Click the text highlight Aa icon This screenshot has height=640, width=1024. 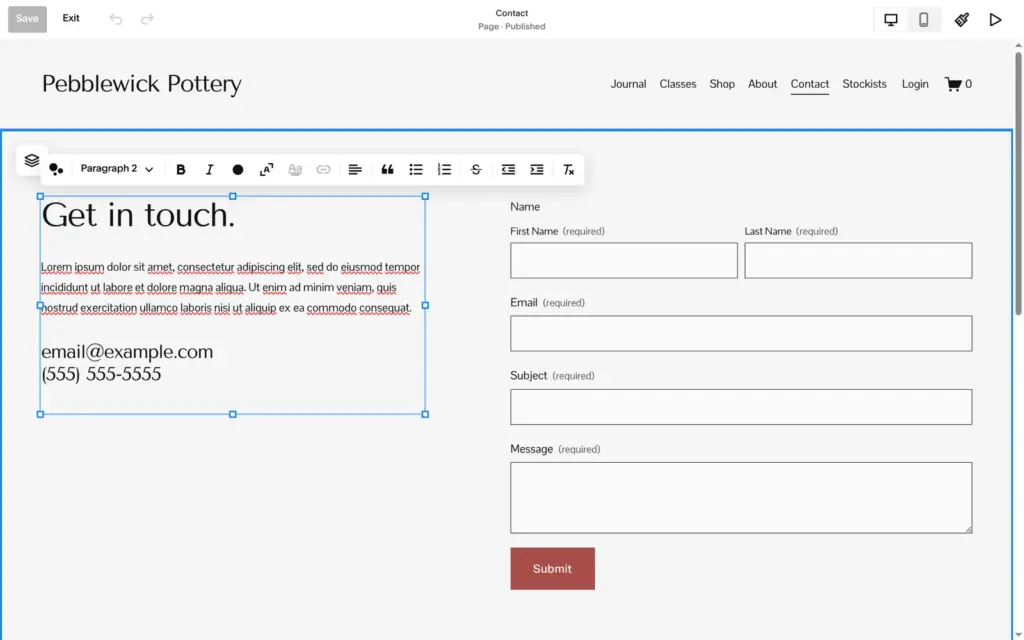[x=295, y=170]
